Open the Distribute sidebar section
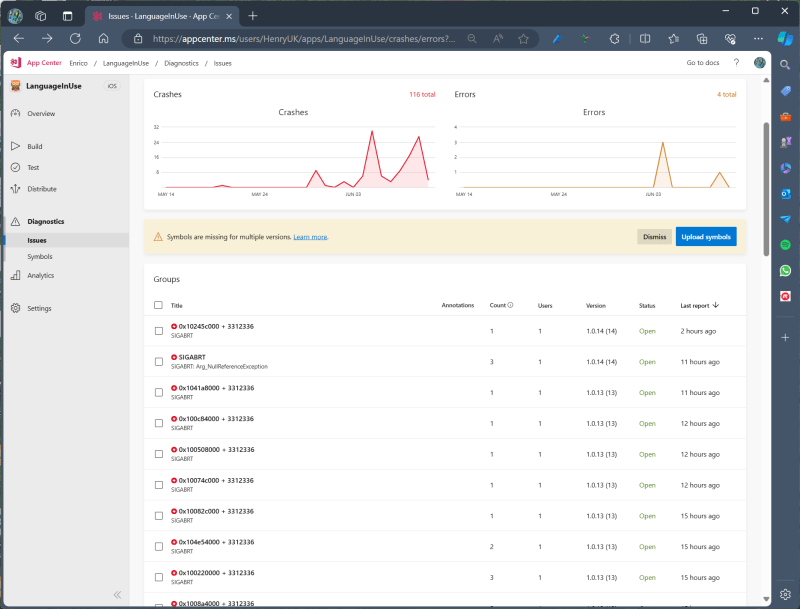Image resolution: width=800 pixels, height=609 pixels. (x=42, y=189)
